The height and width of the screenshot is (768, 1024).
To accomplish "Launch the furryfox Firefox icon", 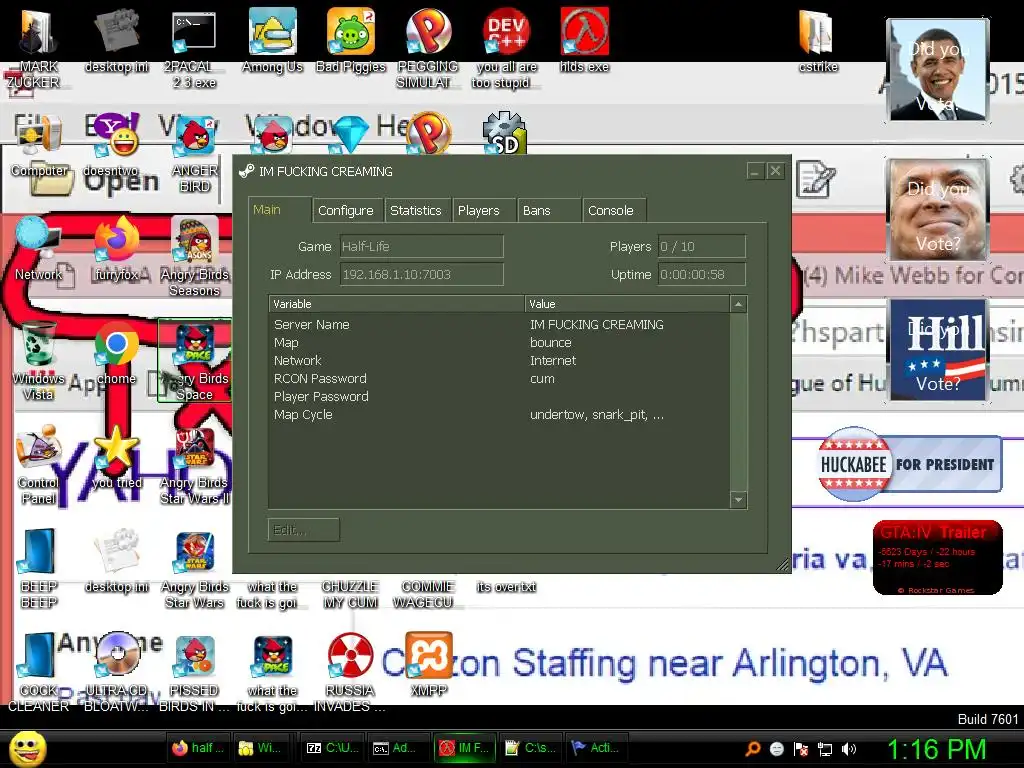I will point(116,240).
